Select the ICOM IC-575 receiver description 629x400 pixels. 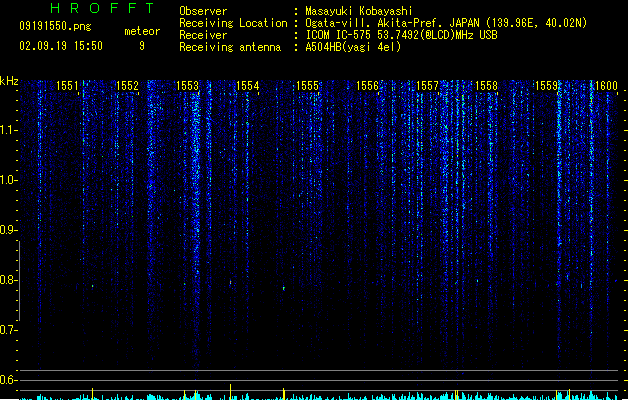(x=402, y=35)
